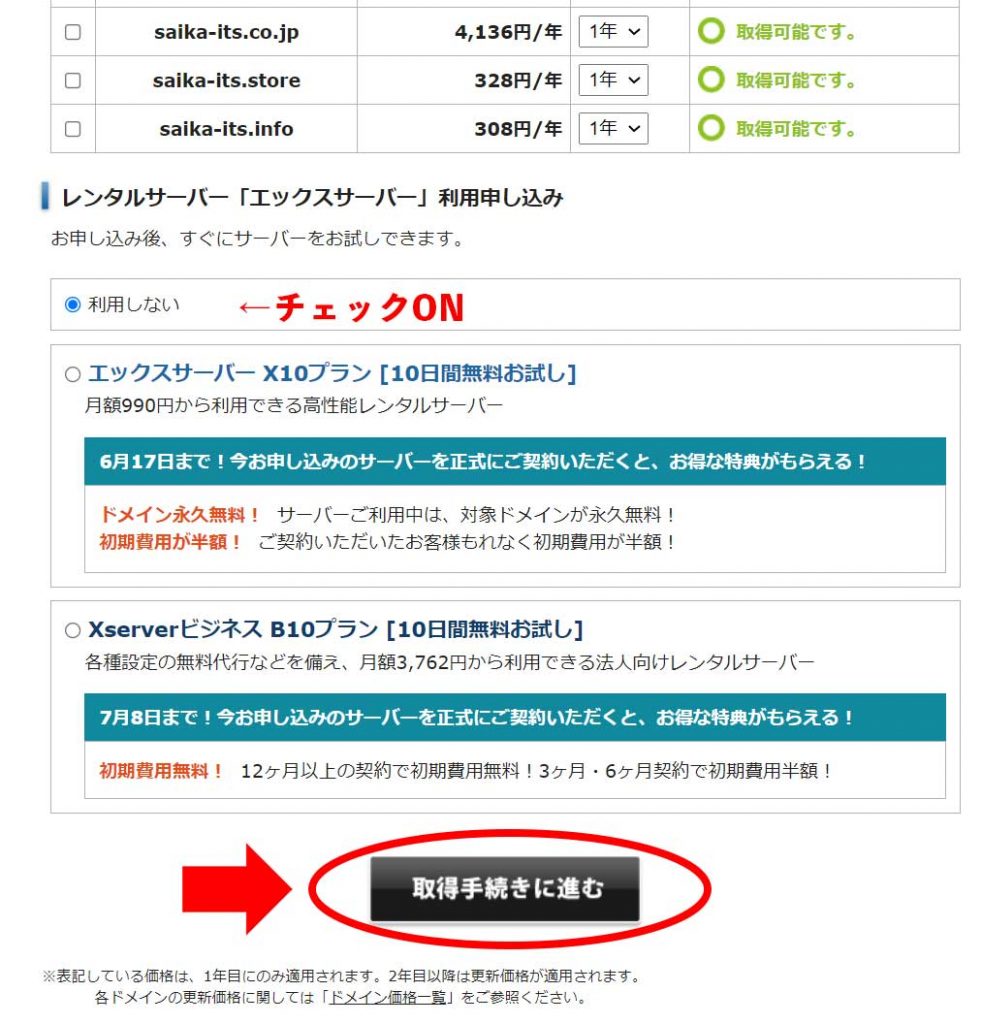Viewport: 982px width, 1024px height.
Task: Click the 308円/年 price
Action: pos(518,129)
